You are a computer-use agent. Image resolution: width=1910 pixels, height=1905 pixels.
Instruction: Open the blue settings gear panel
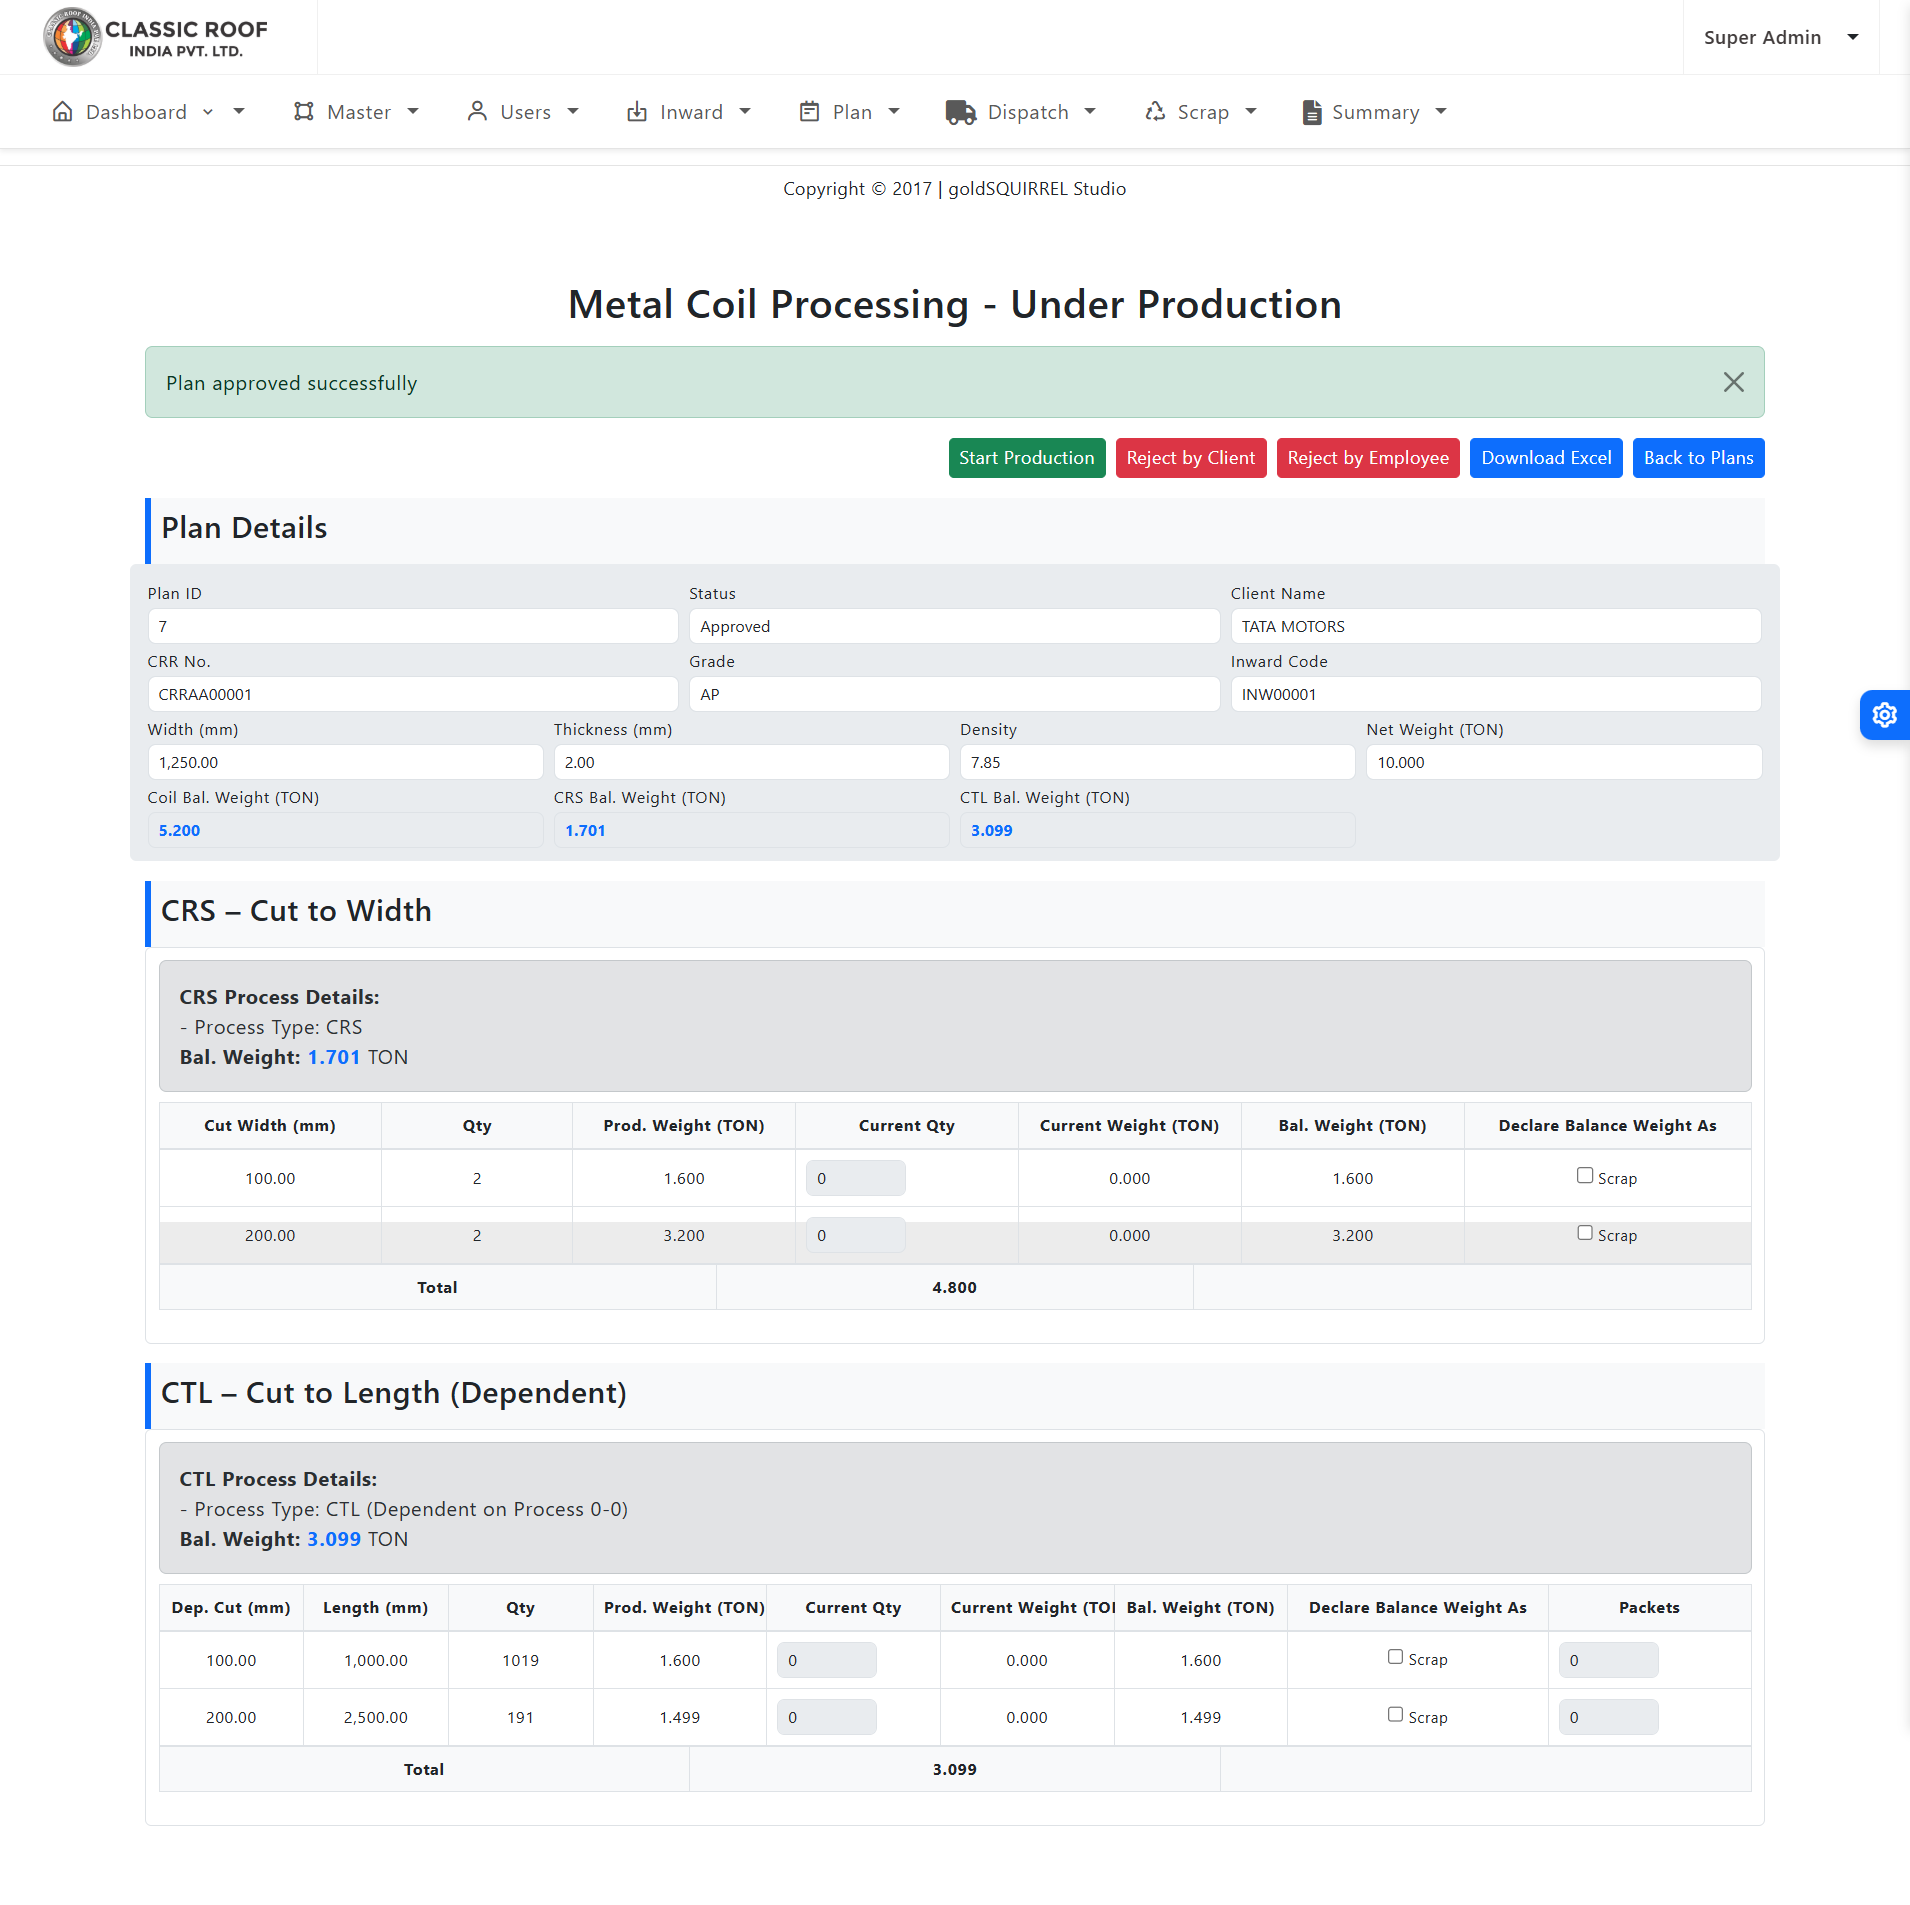click(1884, 715)
